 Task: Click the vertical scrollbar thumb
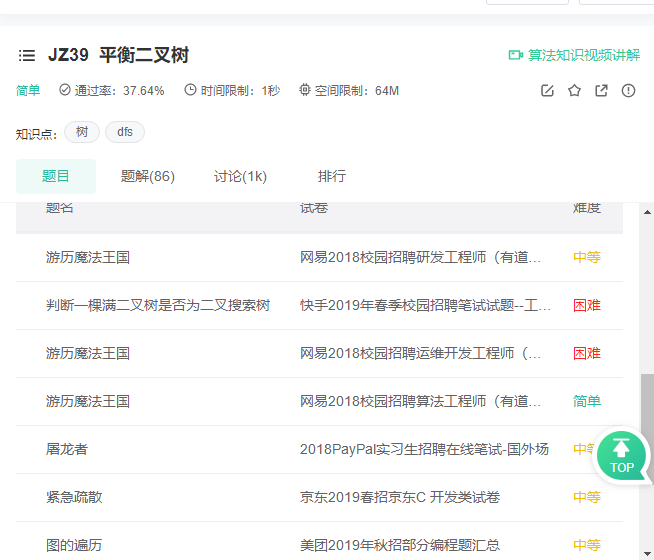647,404
